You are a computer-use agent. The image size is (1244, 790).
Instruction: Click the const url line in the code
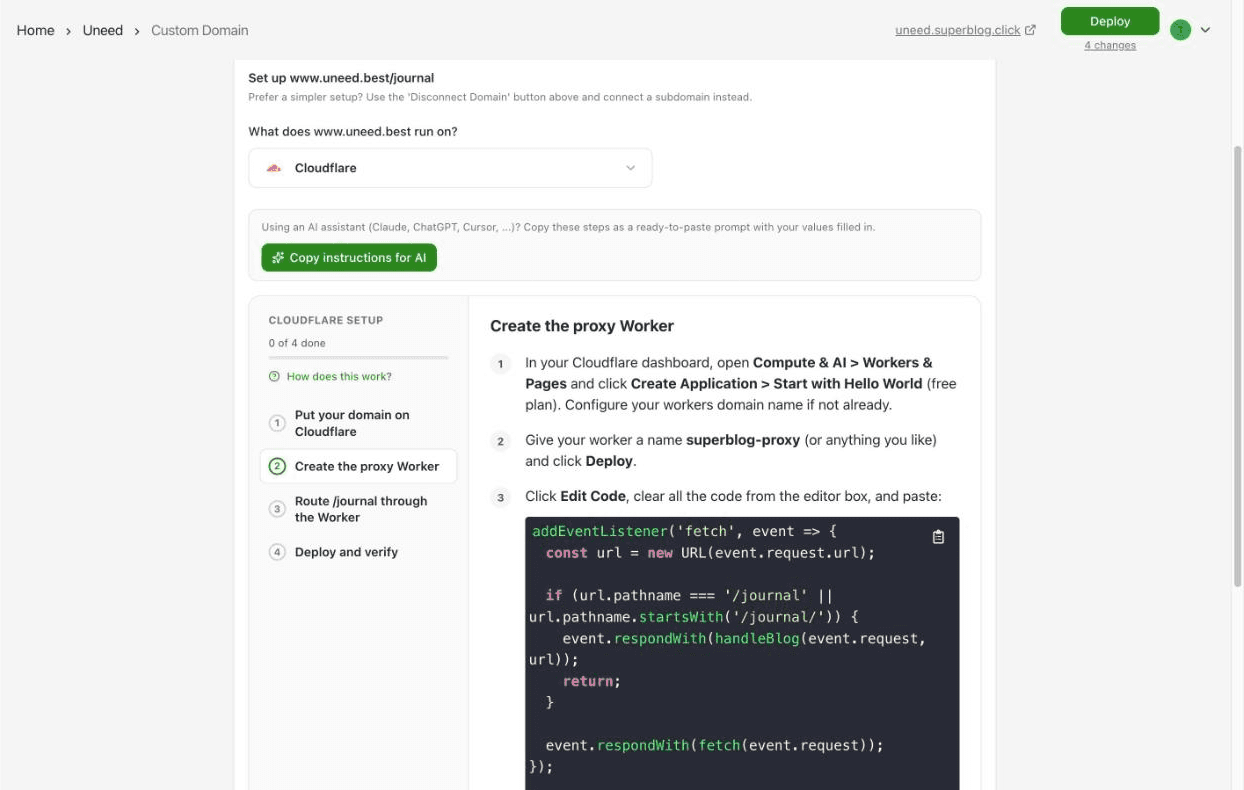click(710, 553)
